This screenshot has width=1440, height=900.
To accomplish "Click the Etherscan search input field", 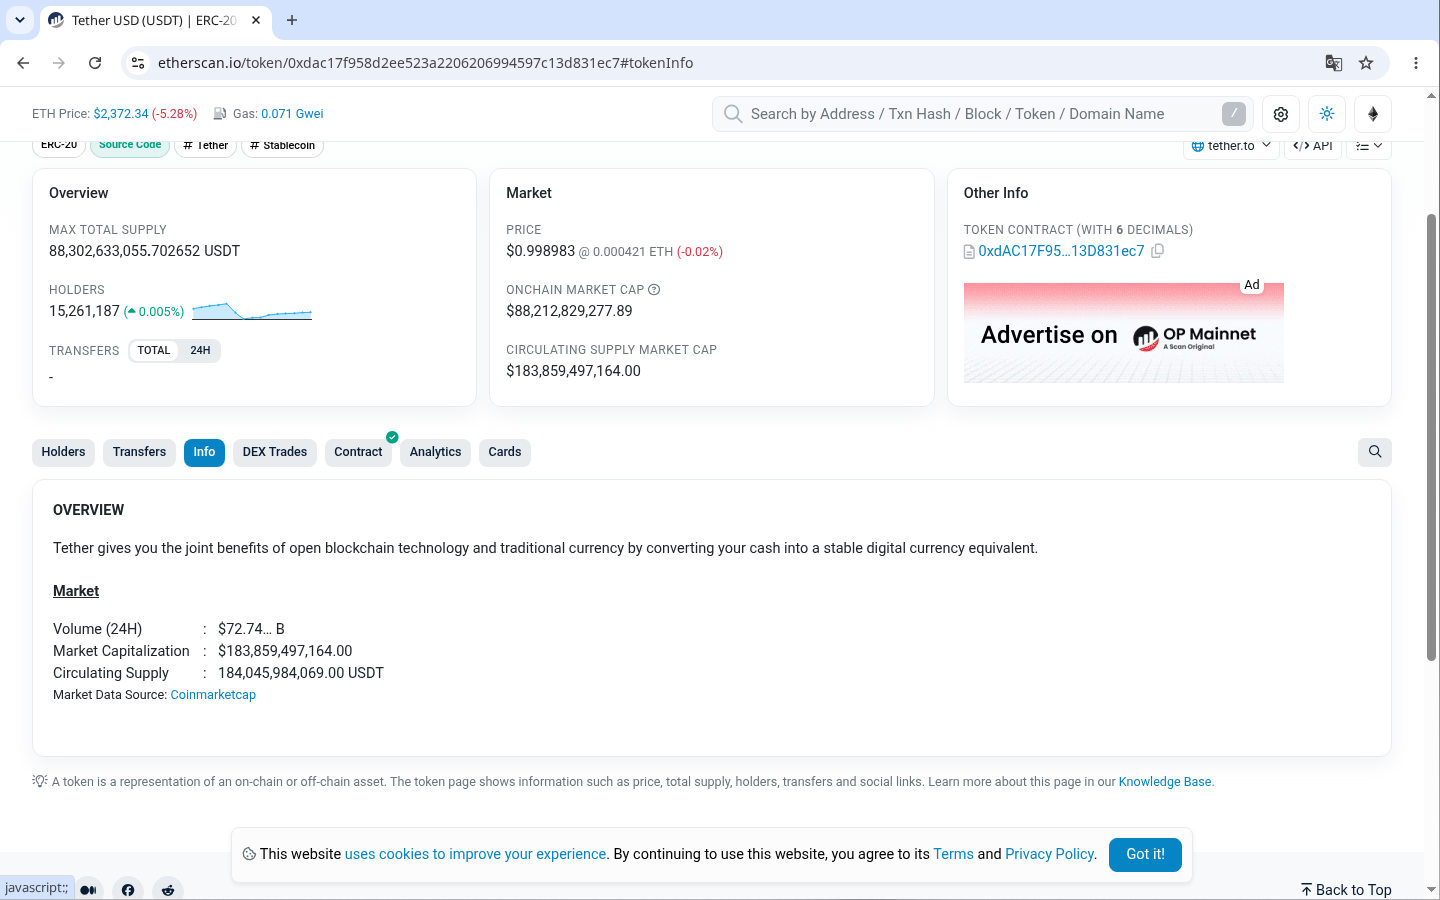I will [x=983, y=114].
